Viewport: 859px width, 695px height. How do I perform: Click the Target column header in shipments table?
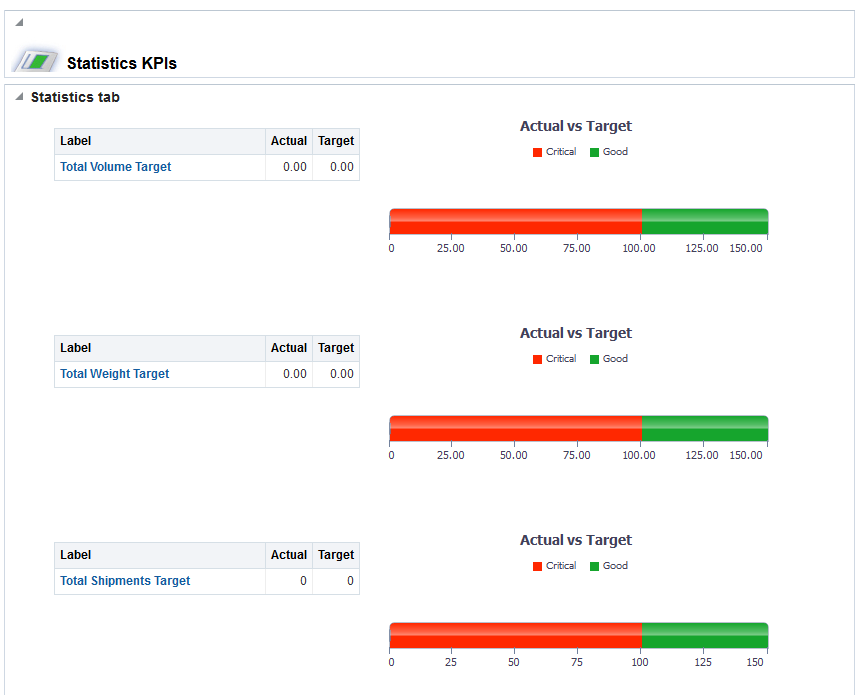coord(336,555)
